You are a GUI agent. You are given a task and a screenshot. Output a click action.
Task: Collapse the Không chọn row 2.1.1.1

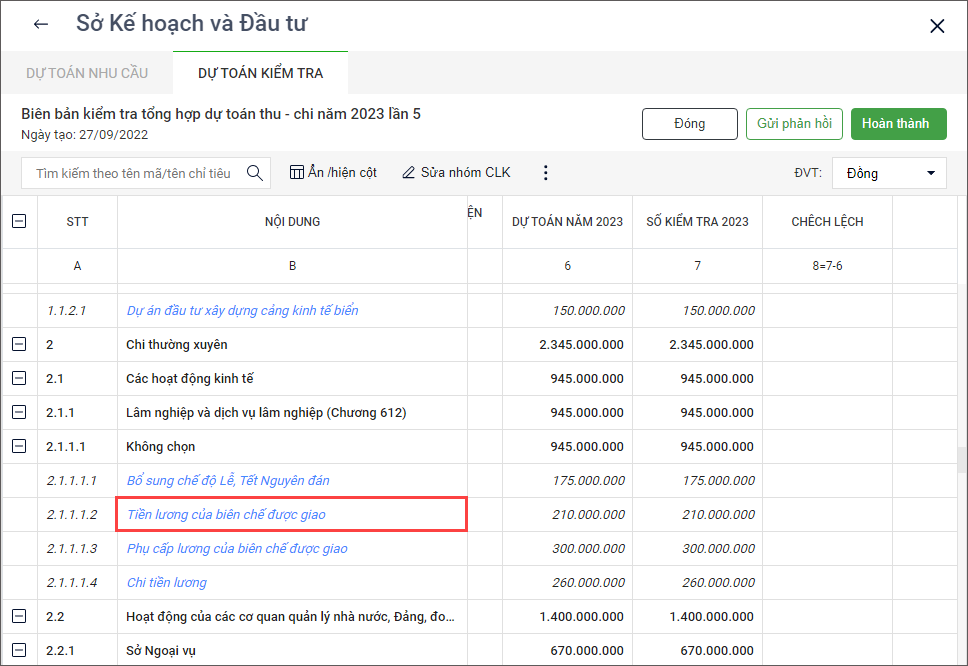(19, 447)
